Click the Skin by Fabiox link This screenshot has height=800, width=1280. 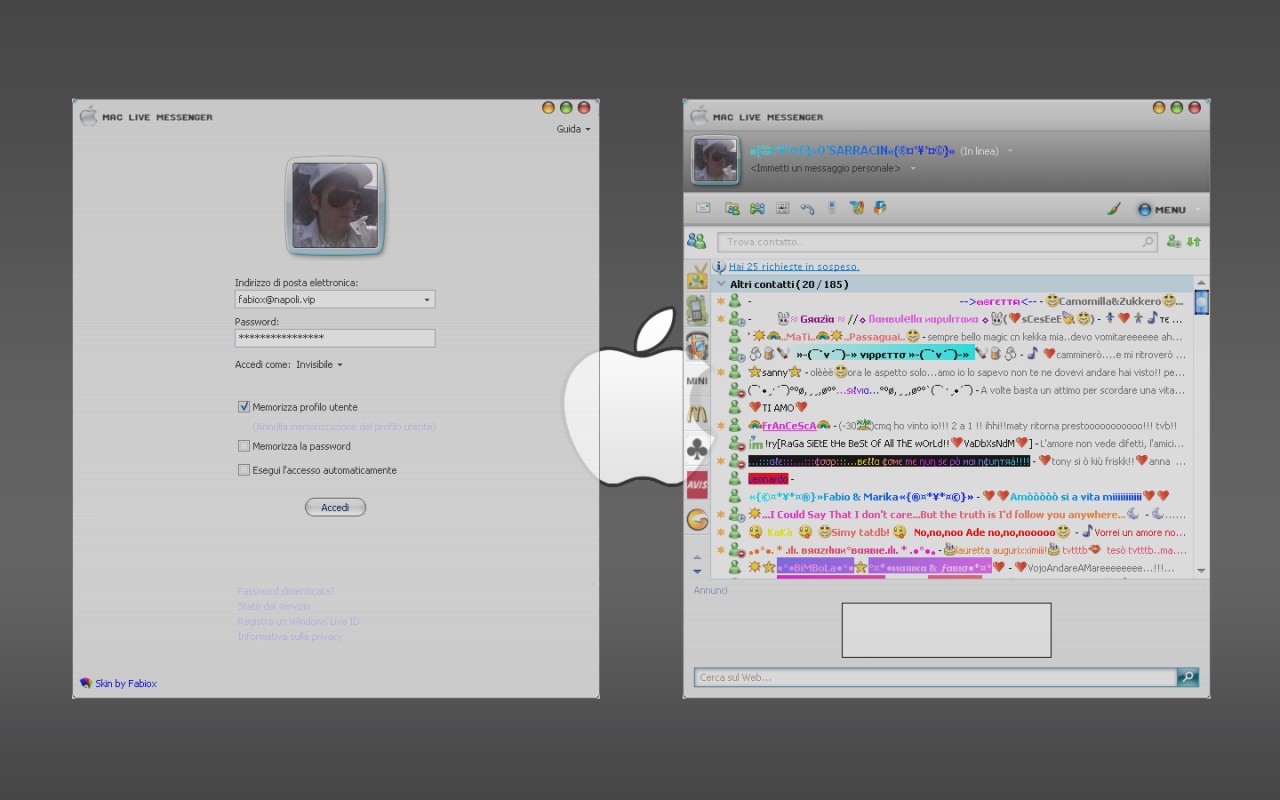click(126, 684)
